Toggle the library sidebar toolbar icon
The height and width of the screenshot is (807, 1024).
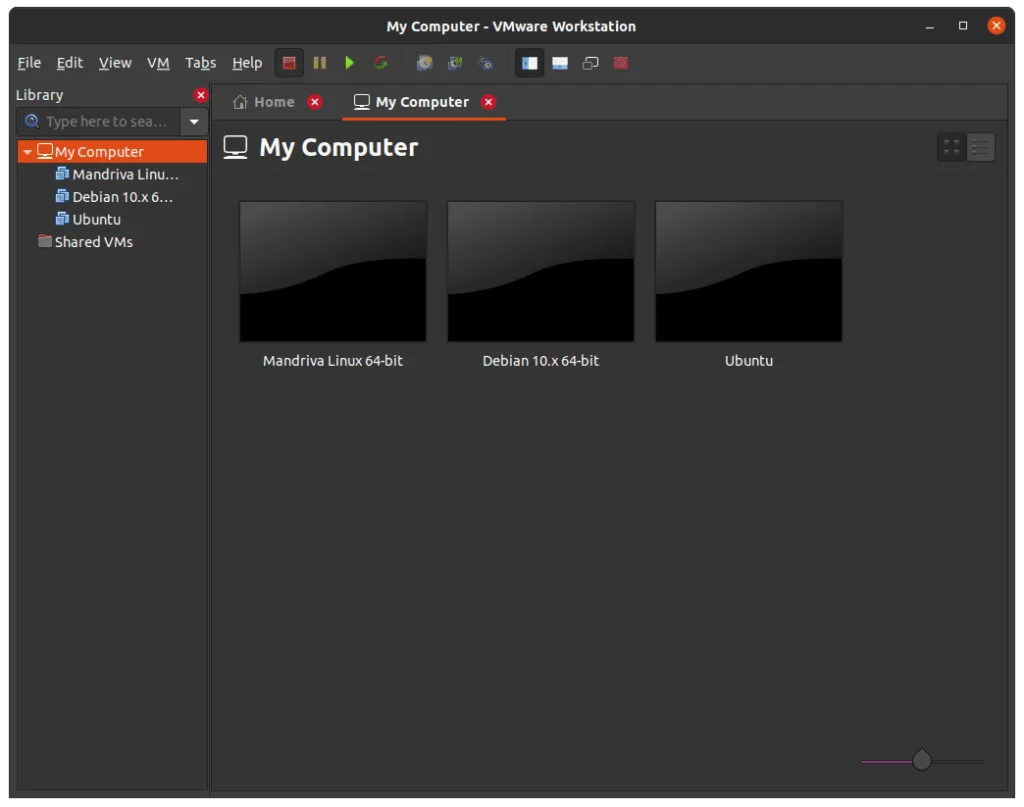(530, 63)
